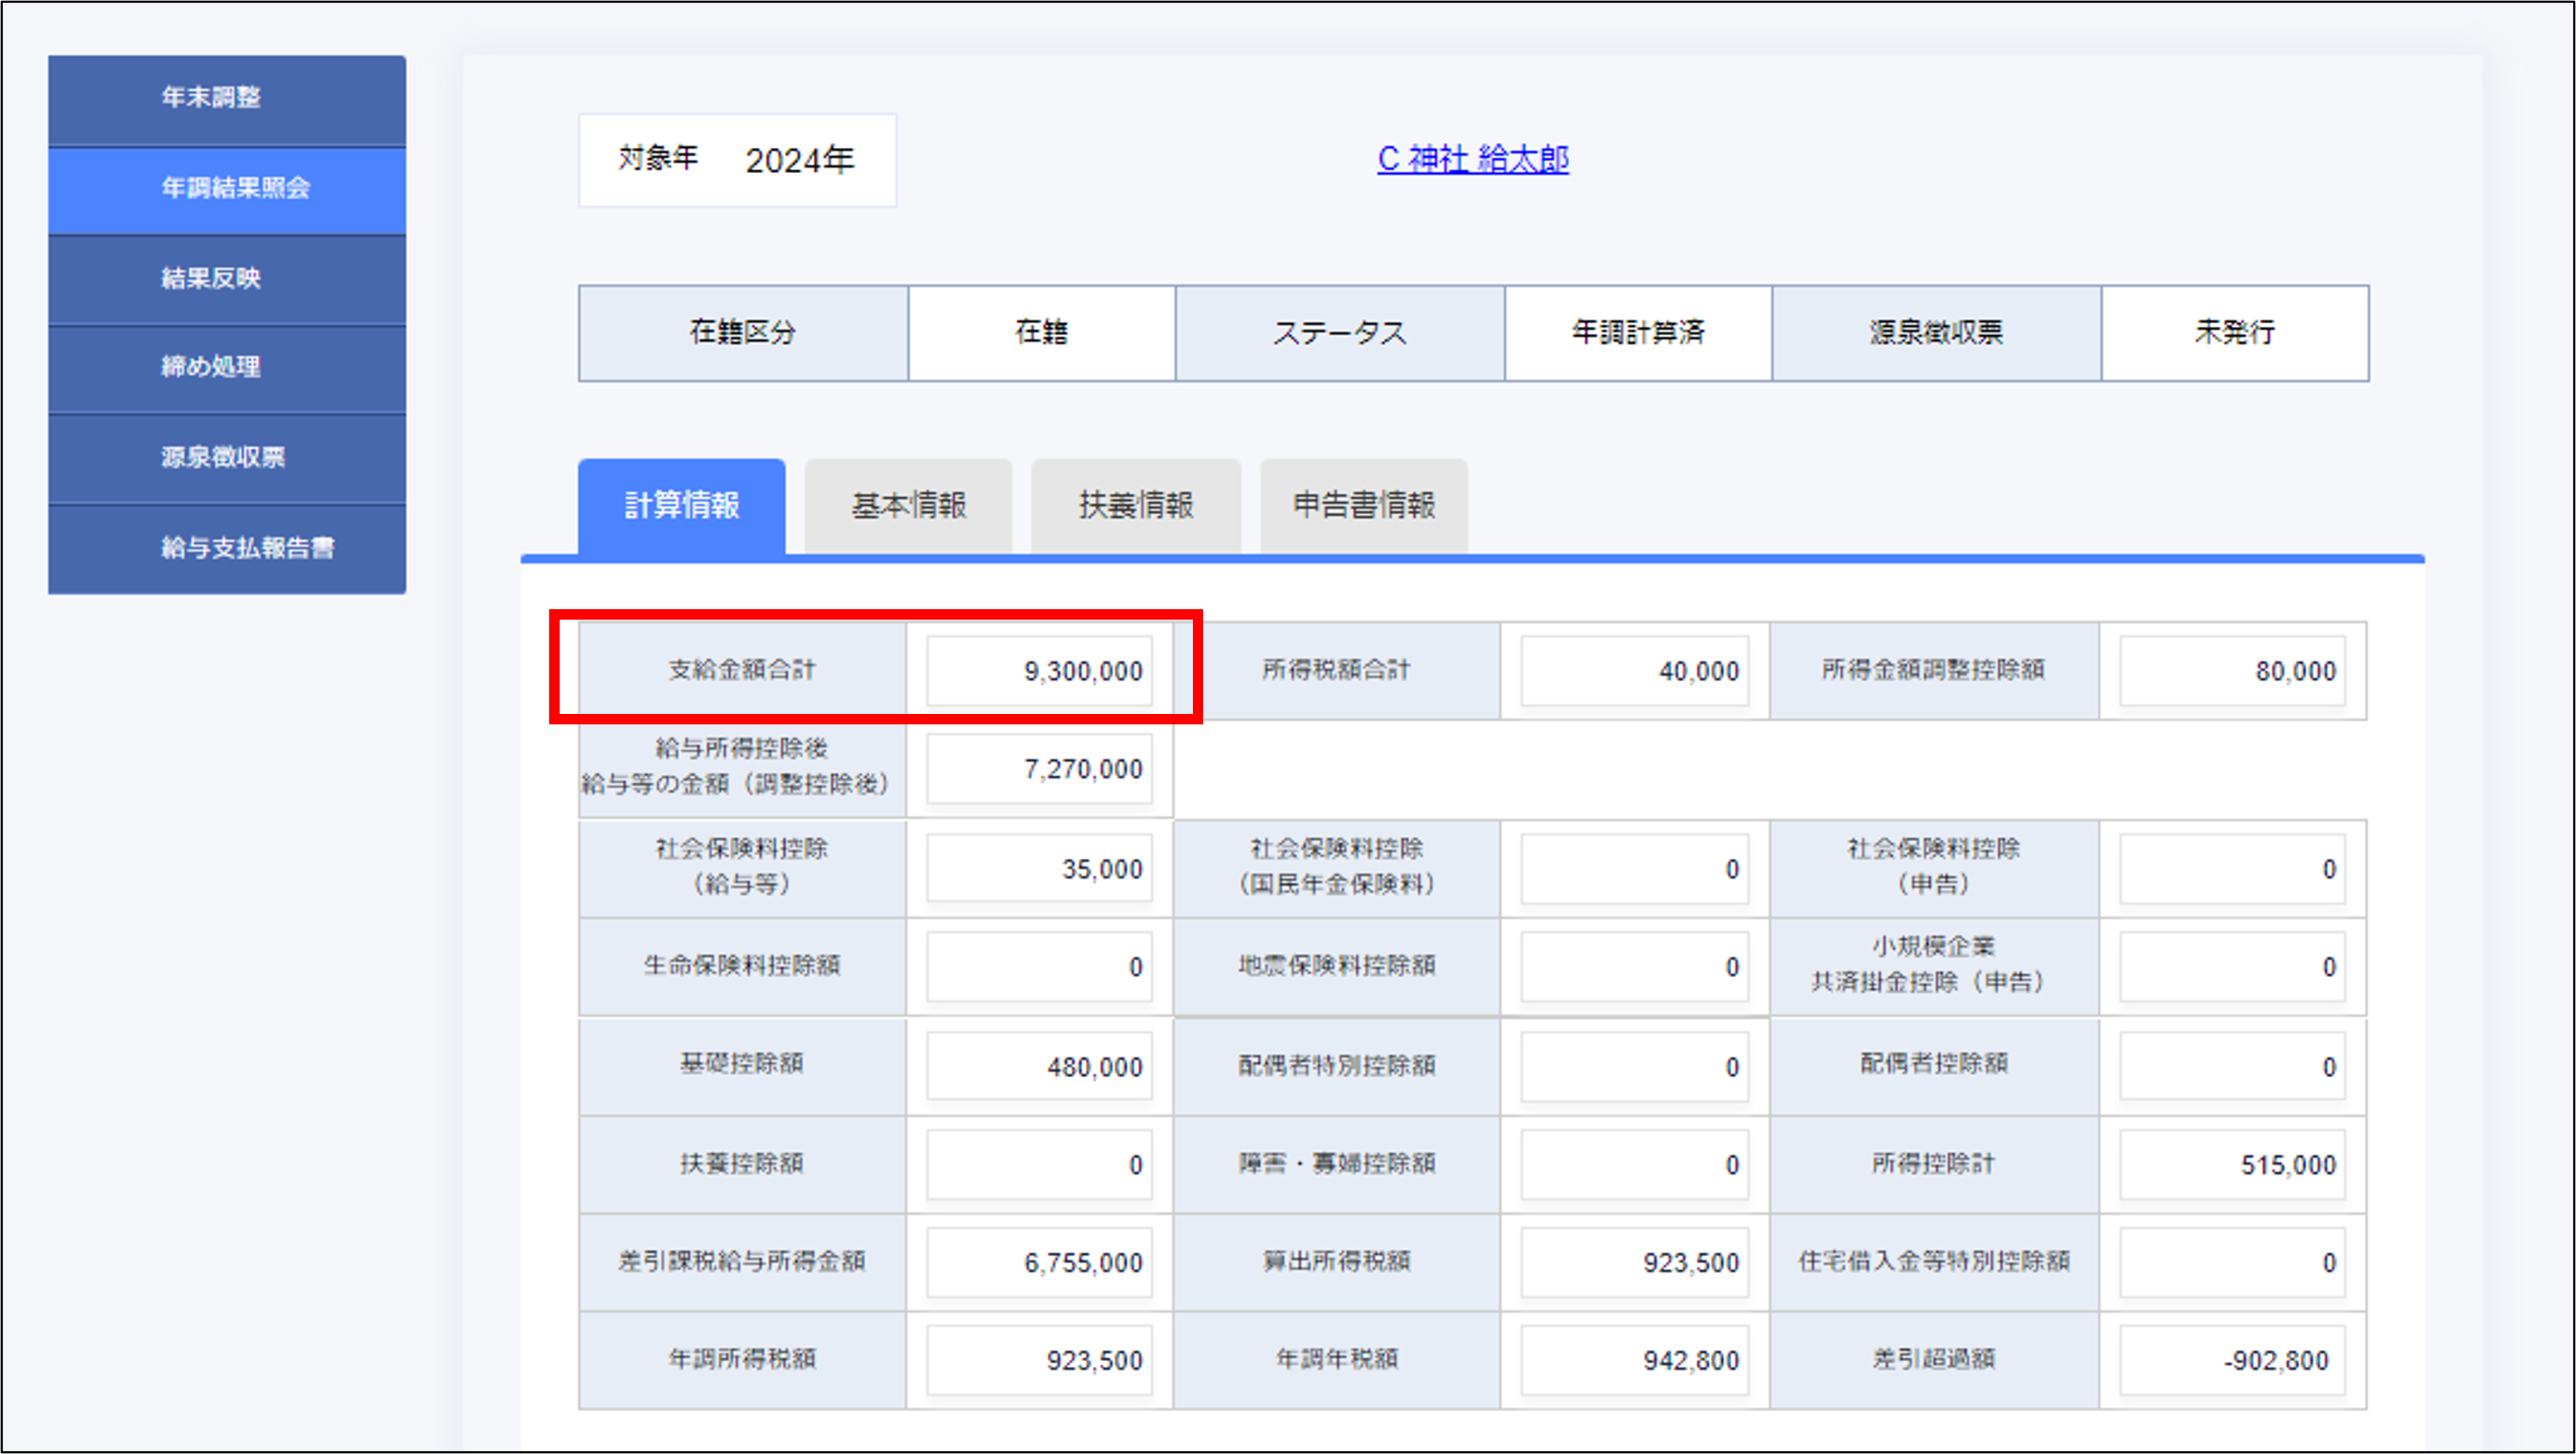Click the 対象年 2024年 box
This screenshot has height=1454, width=2576.
(x=737, y=160)
